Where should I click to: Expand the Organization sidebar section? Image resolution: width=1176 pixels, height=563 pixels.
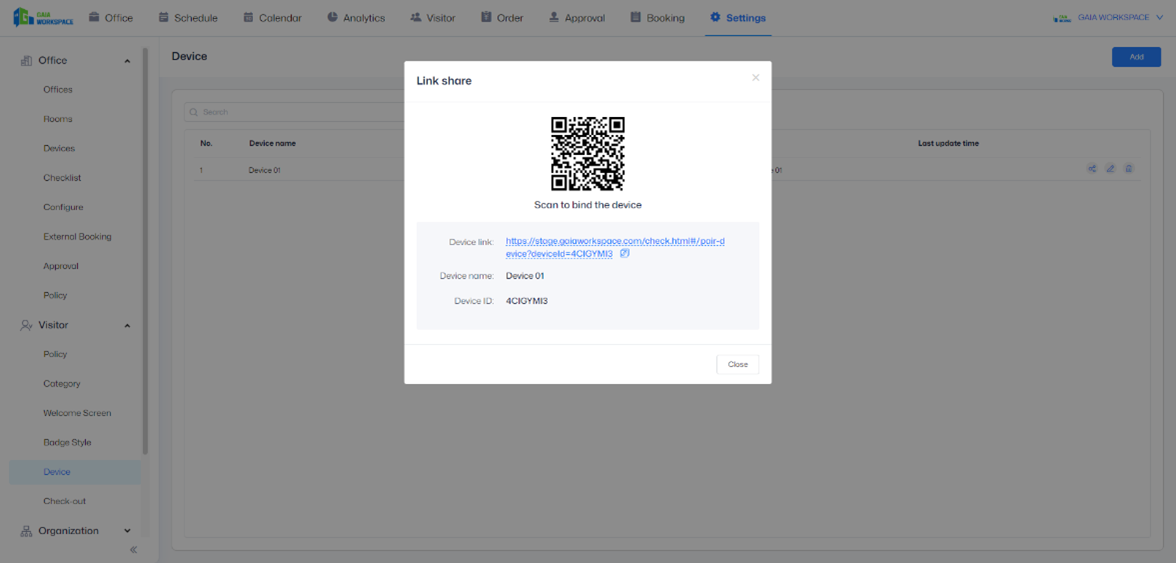tap(127, 531)
